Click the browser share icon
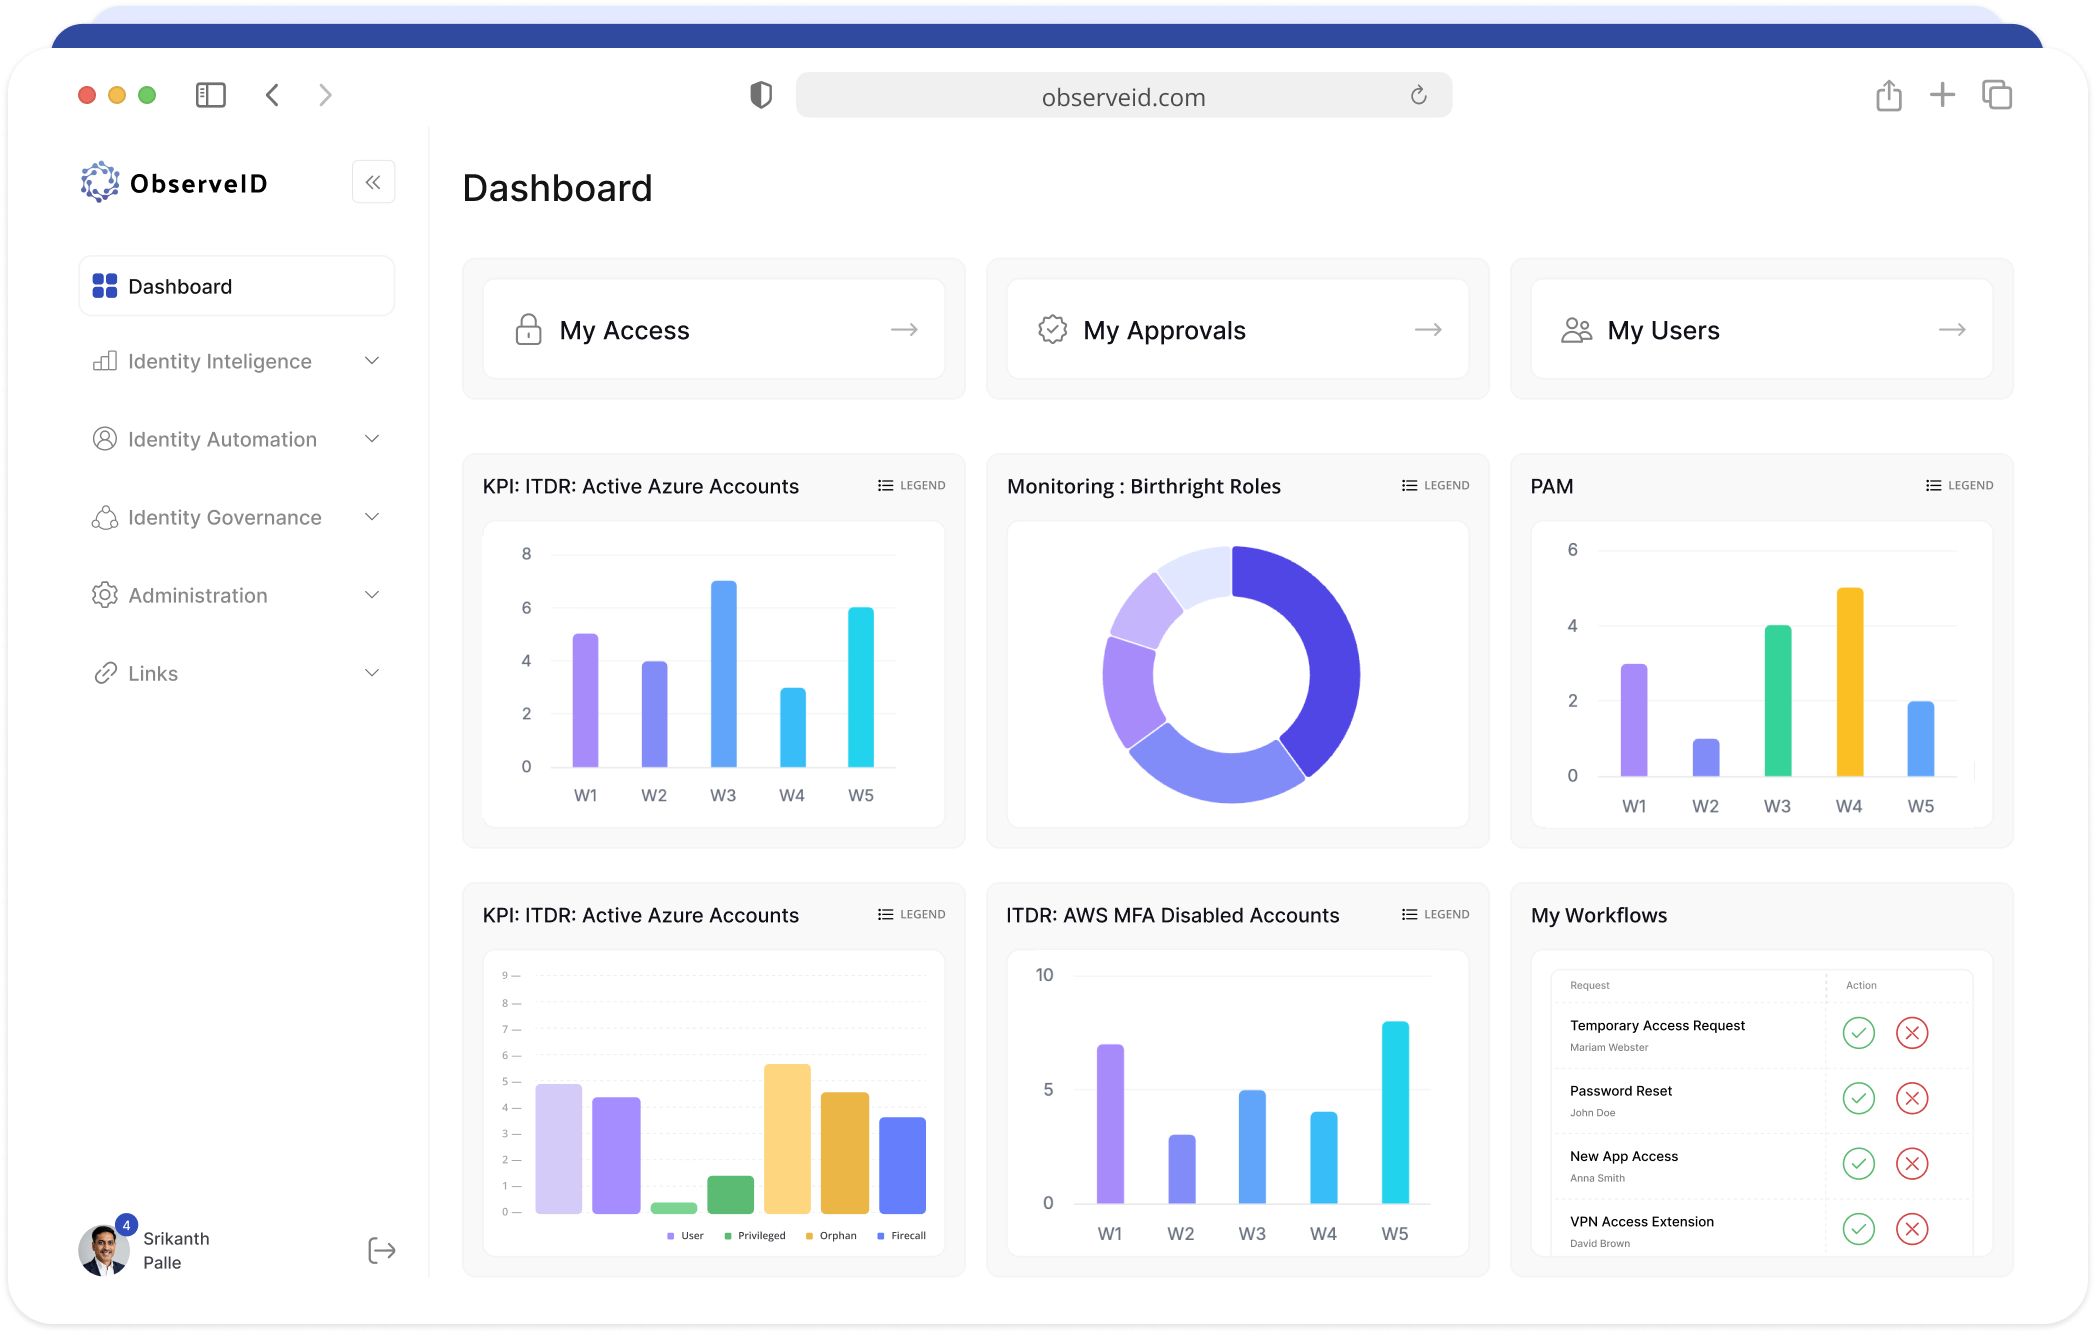The height and width of the screenshot is (1334, 2096). [x=1888, y=96]
